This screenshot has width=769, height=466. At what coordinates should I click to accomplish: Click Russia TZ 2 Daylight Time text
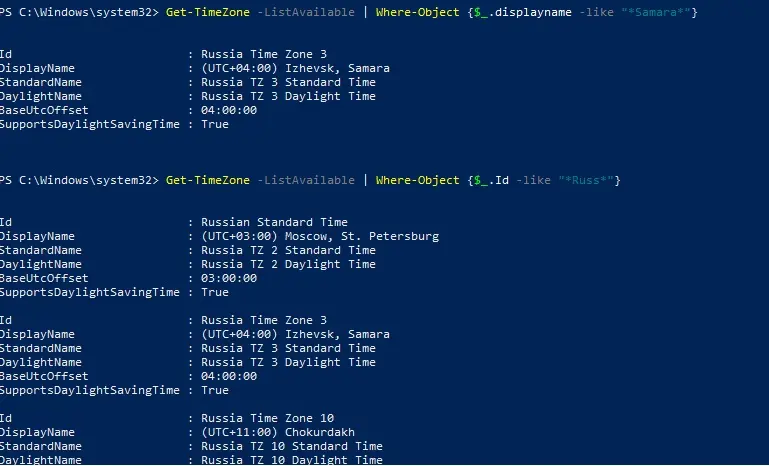click(x=288, y=264)
